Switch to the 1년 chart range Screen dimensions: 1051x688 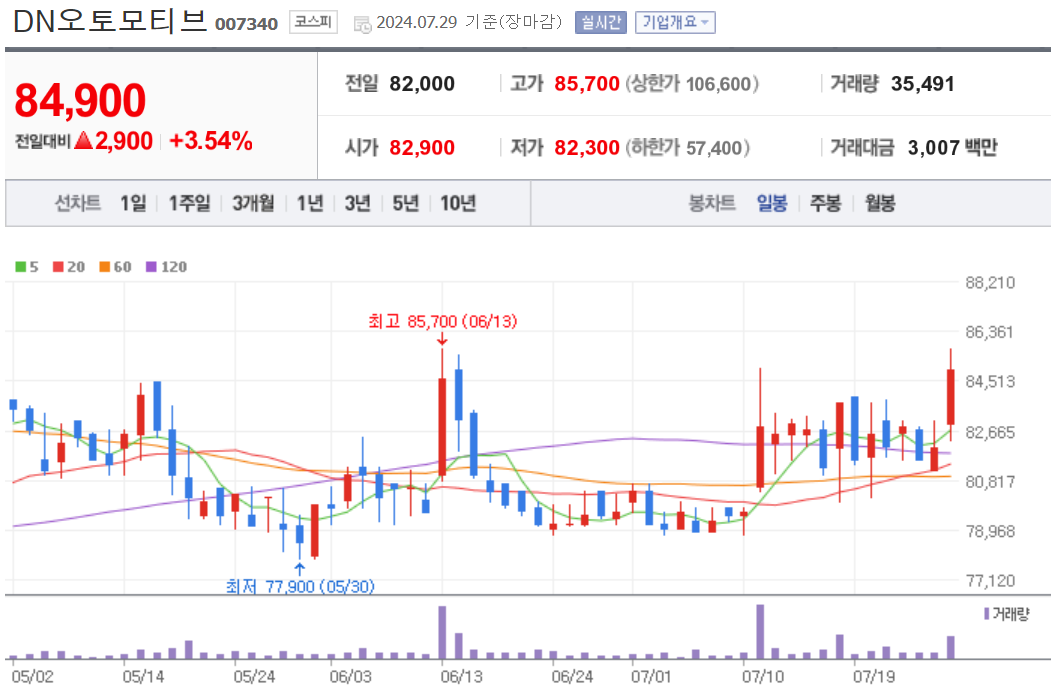coord(310,203)
